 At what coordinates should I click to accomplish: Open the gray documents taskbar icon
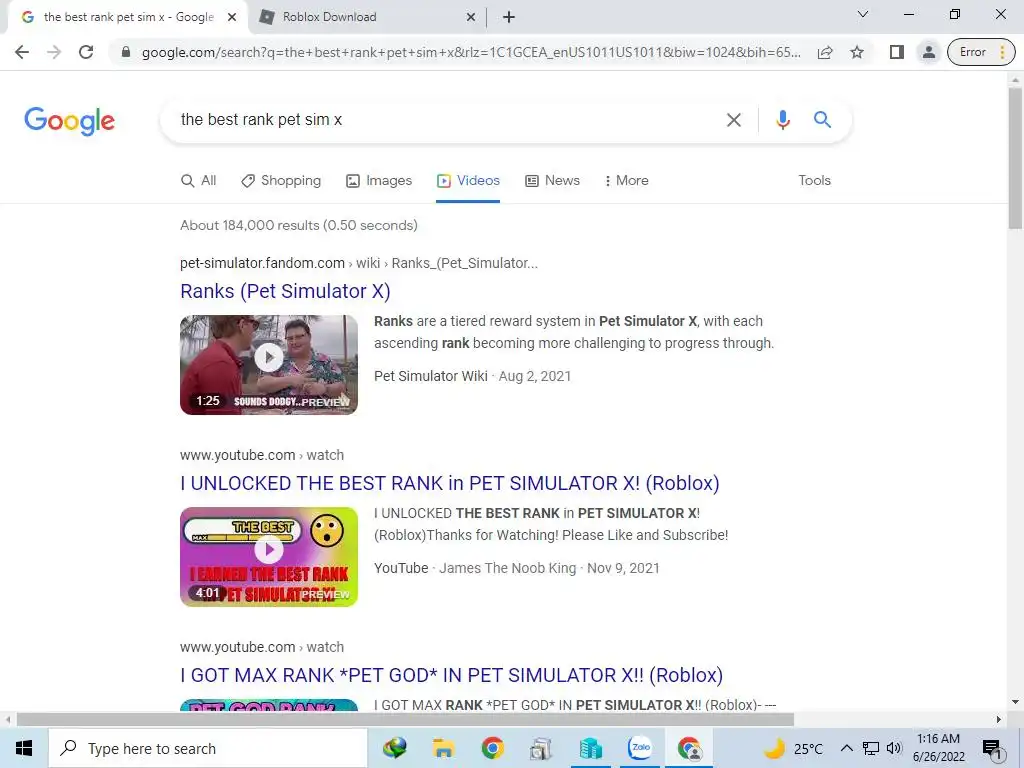coord(541,748)
